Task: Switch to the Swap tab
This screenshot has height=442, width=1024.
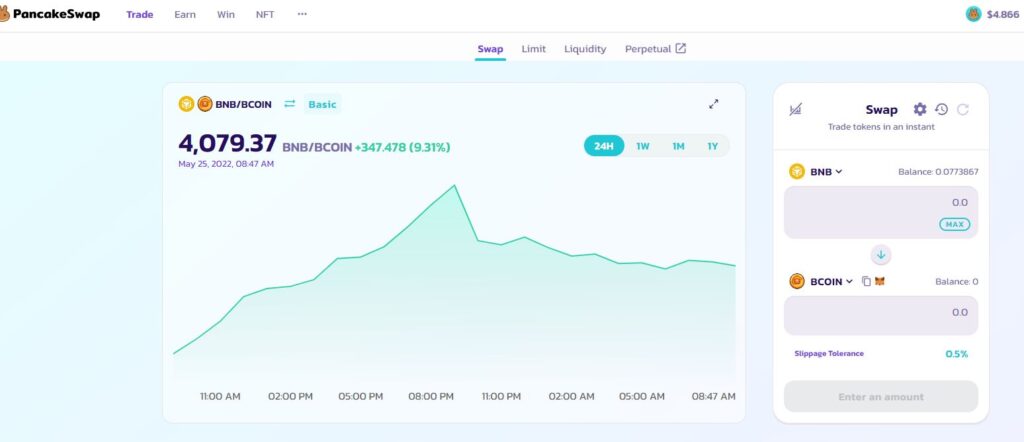Action: [490, 48]
